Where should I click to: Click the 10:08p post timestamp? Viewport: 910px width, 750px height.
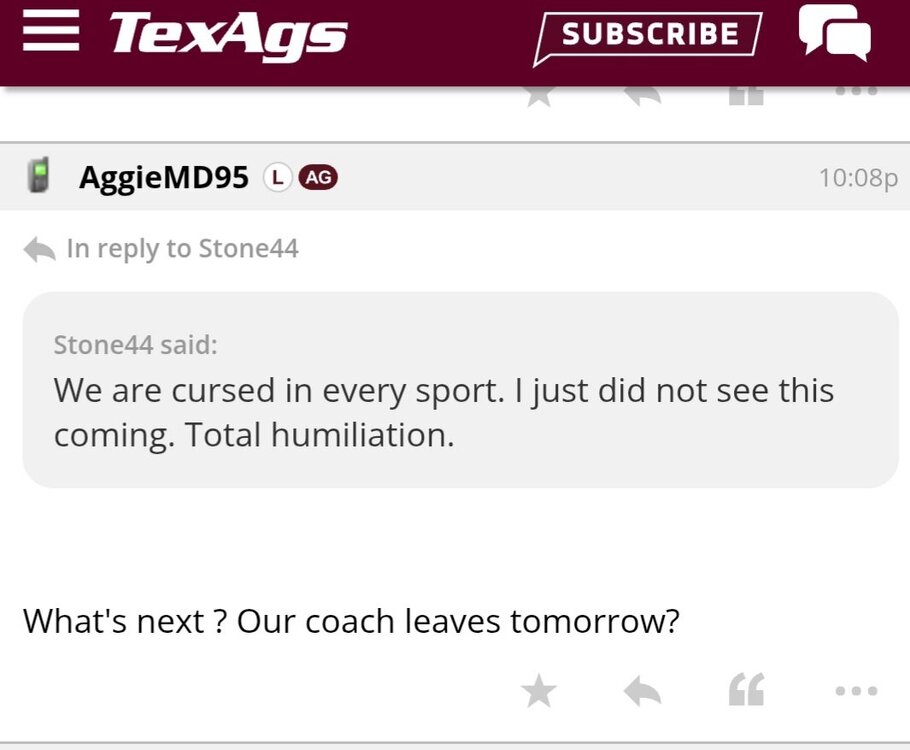tap(857, 178)
